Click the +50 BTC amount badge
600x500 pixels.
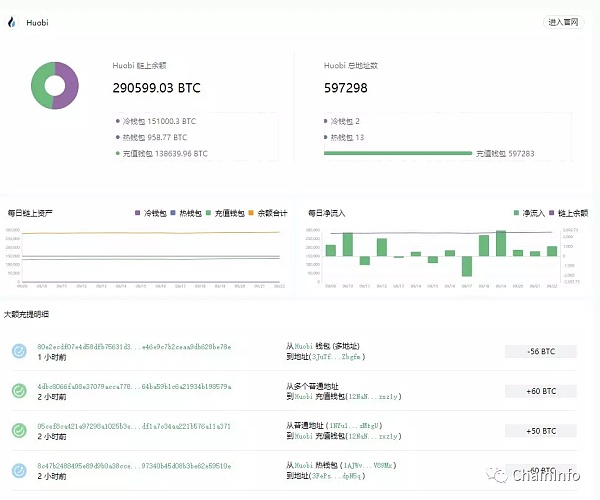(541, 431)
